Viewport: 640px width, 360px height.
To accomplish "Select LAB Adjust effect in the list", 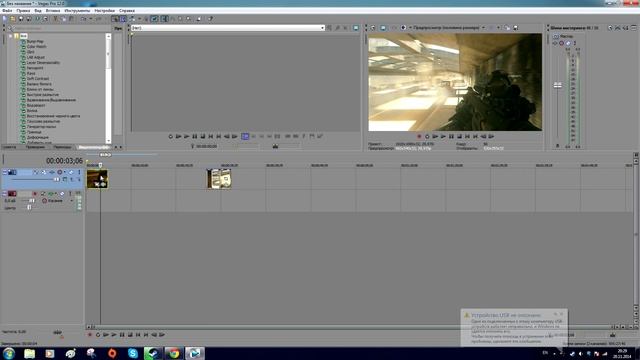I will [x=36, y=58].
